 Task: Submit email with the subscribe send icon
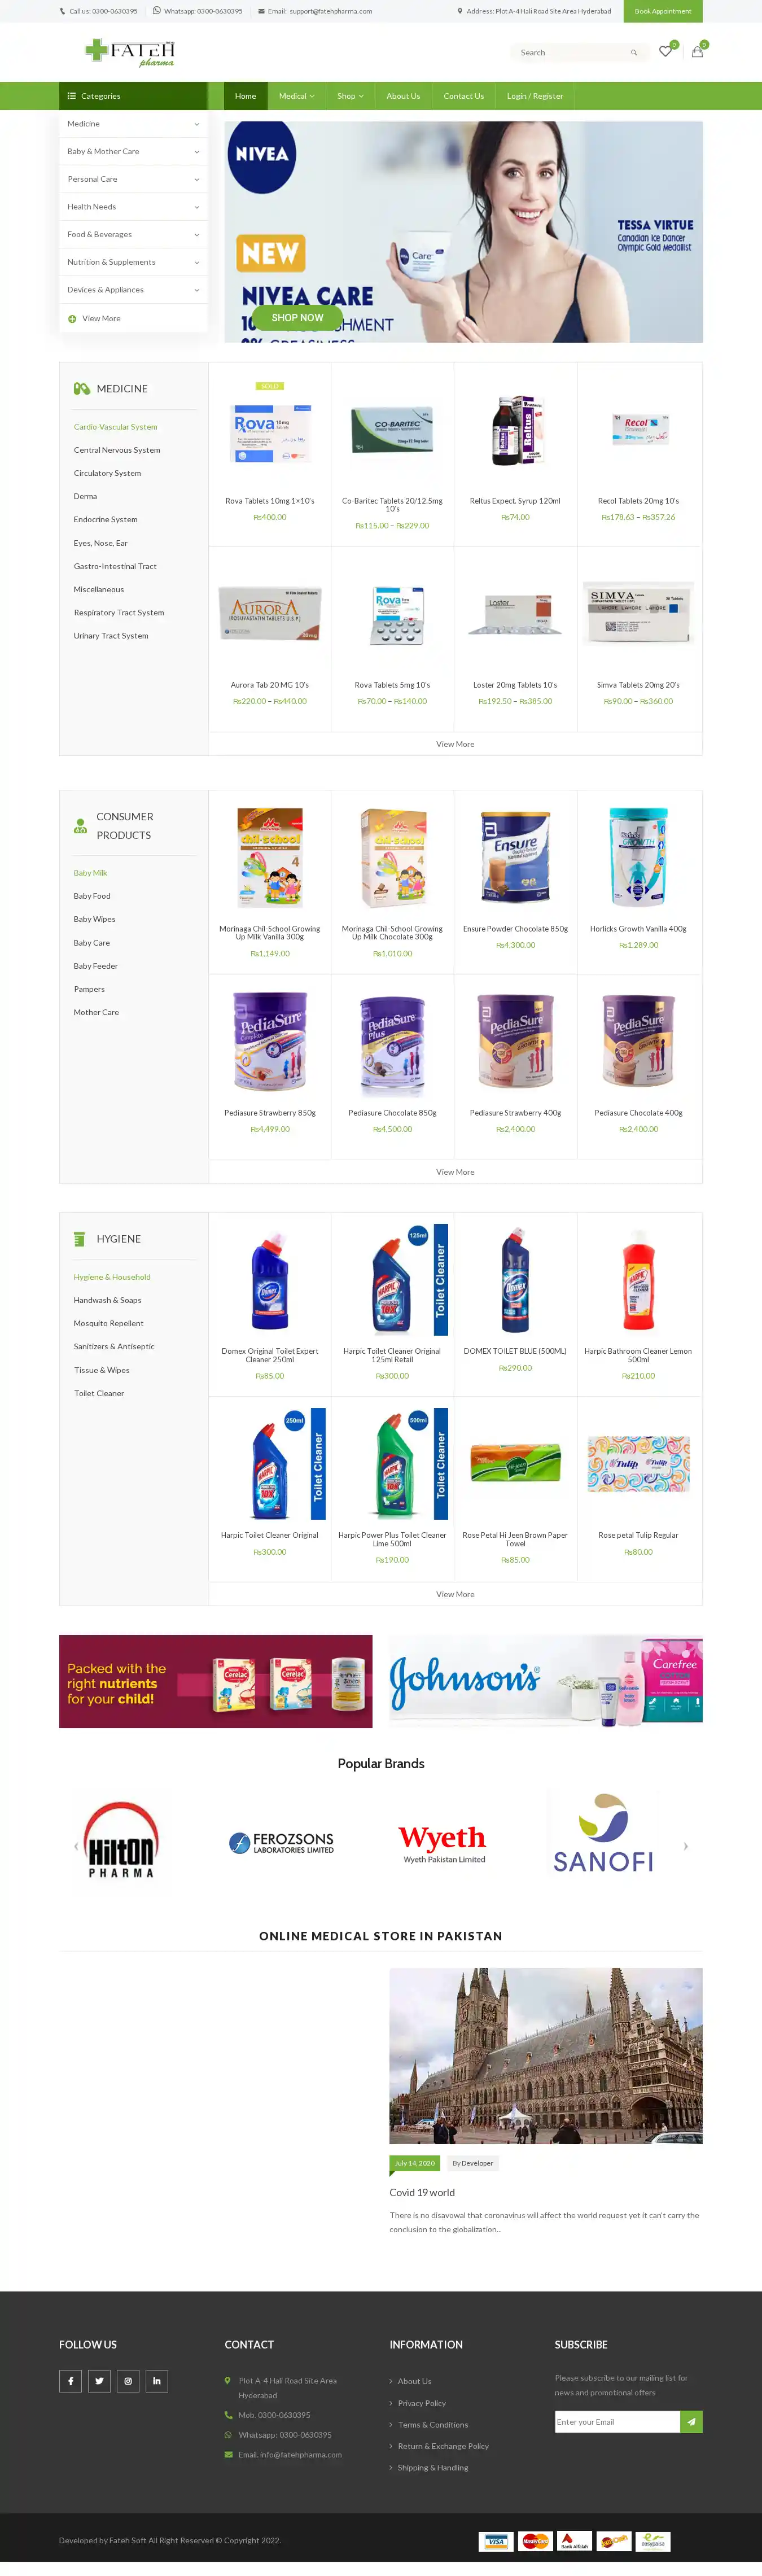(x=691, y=2421)
